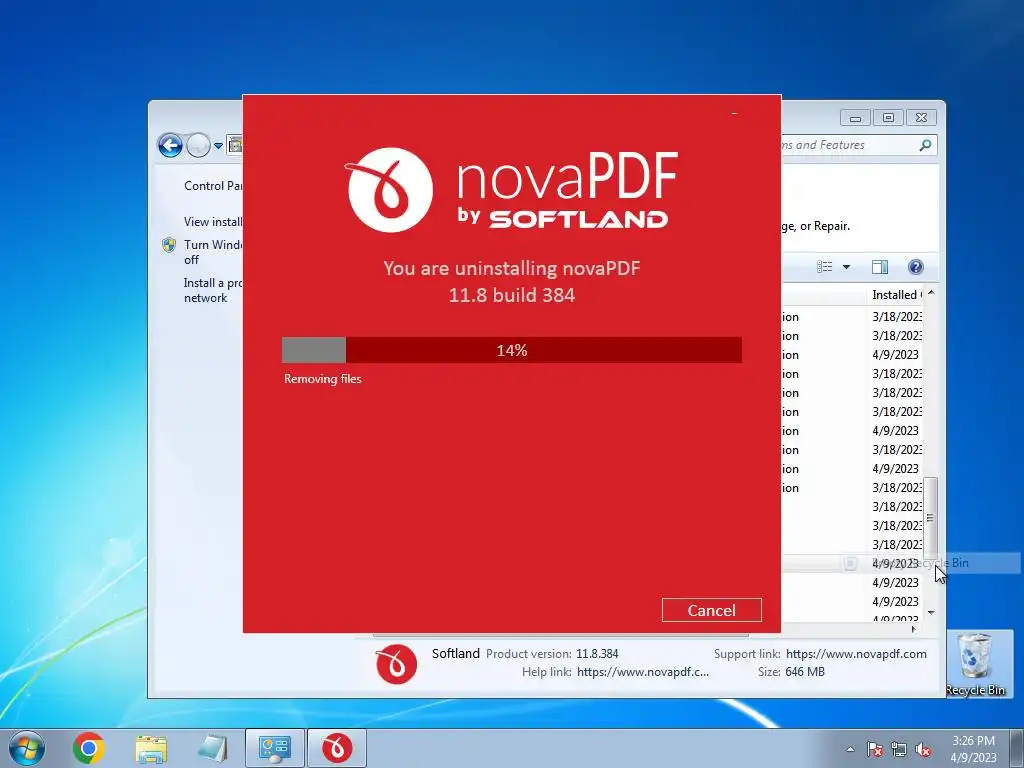Launch Google Chrome from taskbar

[89, 748]
